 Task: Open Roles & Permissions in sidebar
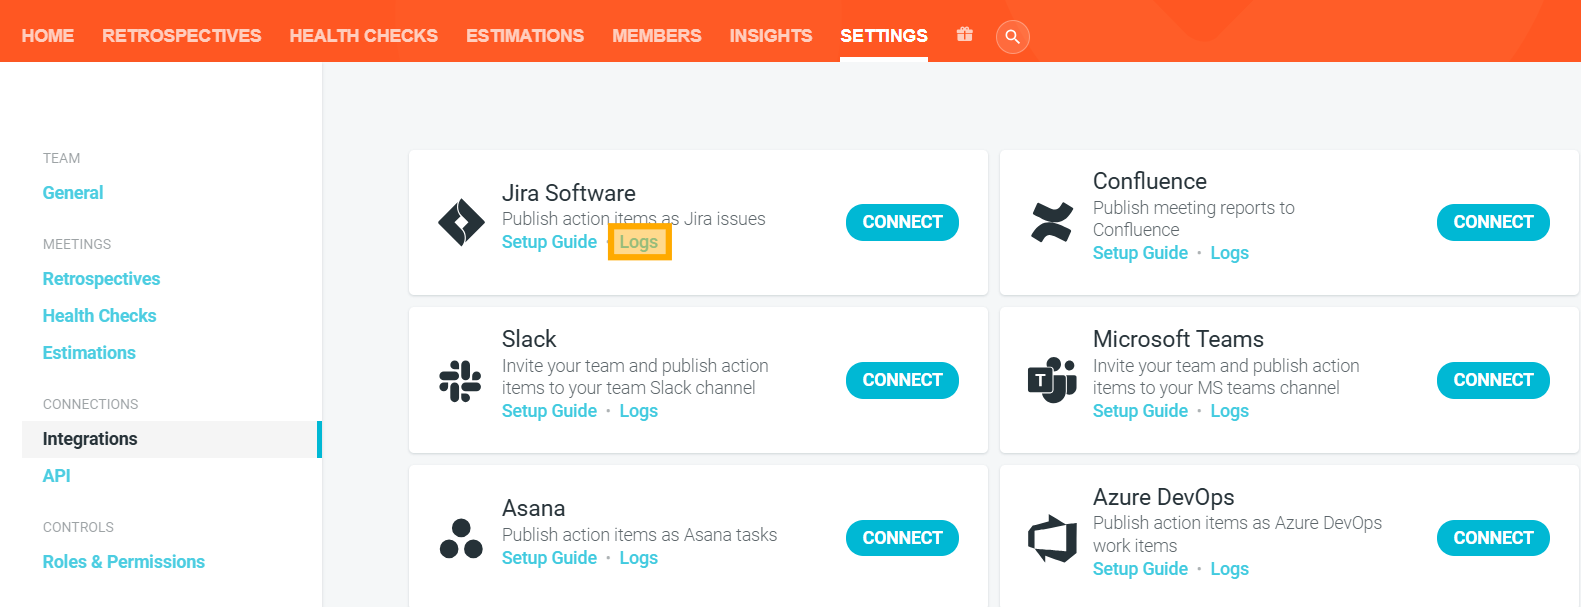click(124, 562)
